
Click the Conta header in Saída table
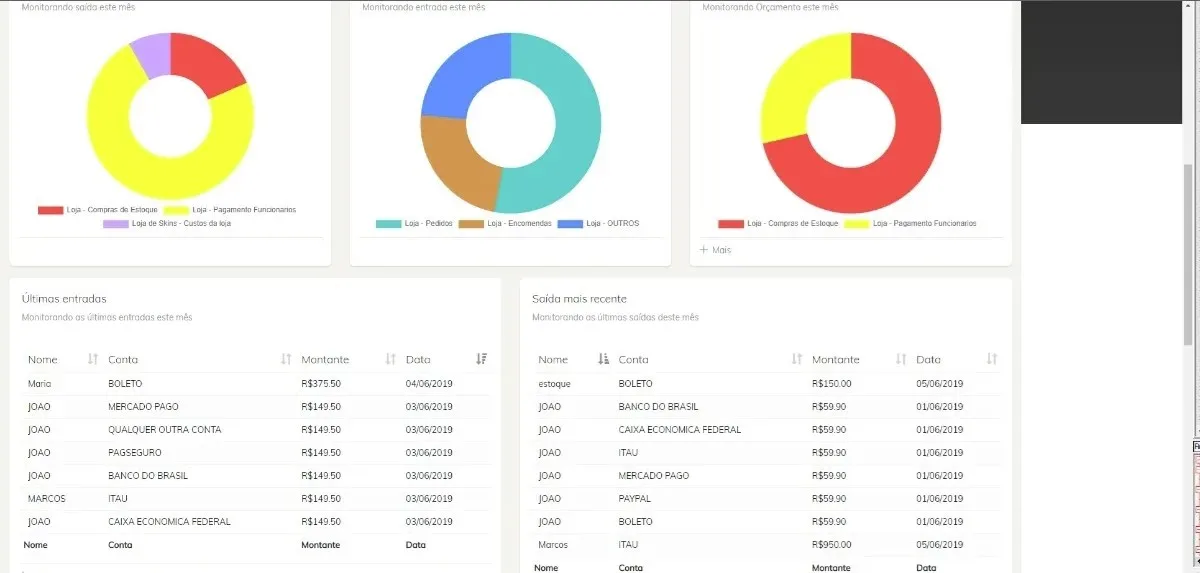633,359
